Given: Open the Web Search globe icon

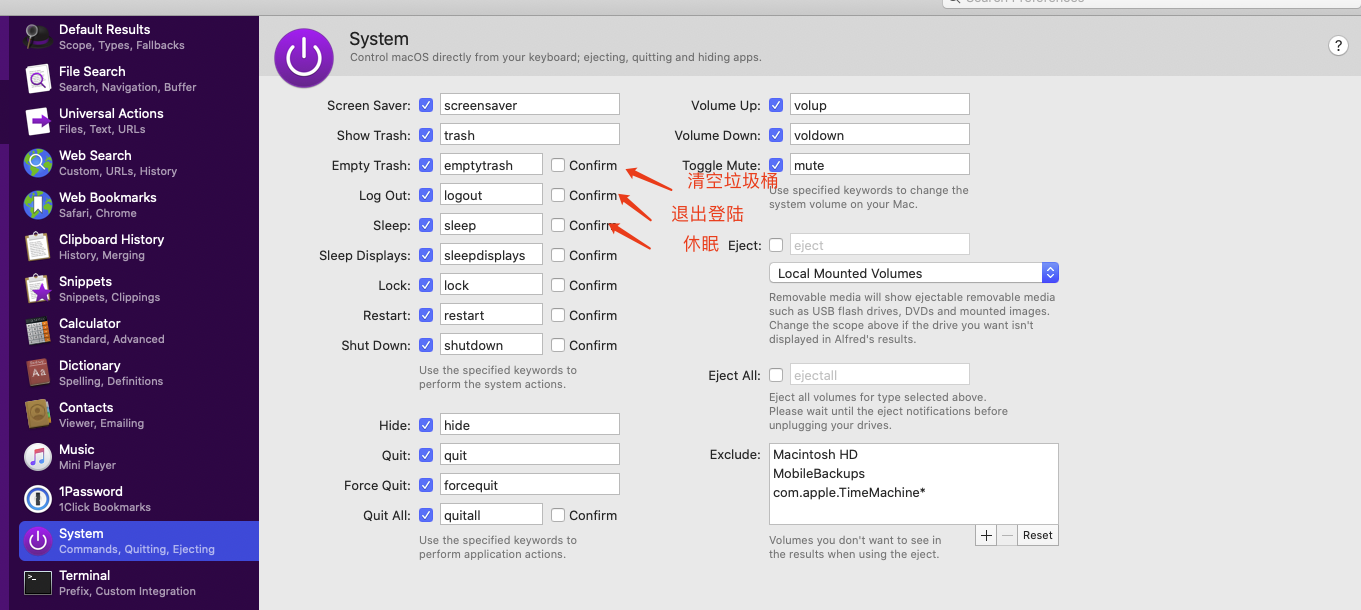Looking at the screenshot, I should (38, 163).
